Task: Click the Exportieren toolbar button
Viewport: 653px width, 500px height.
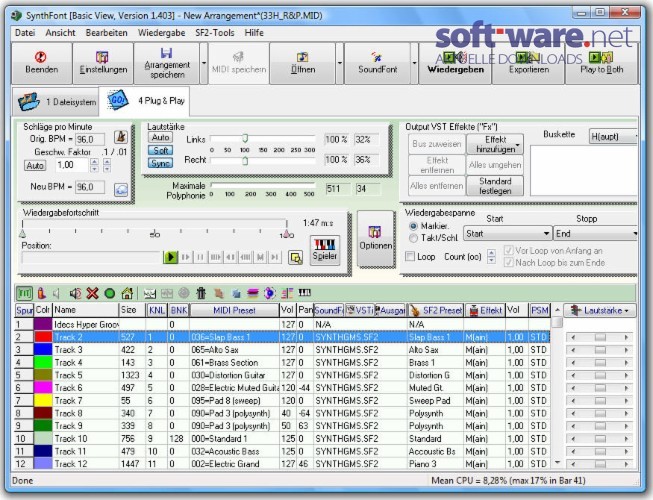Action: coord(528,63)
